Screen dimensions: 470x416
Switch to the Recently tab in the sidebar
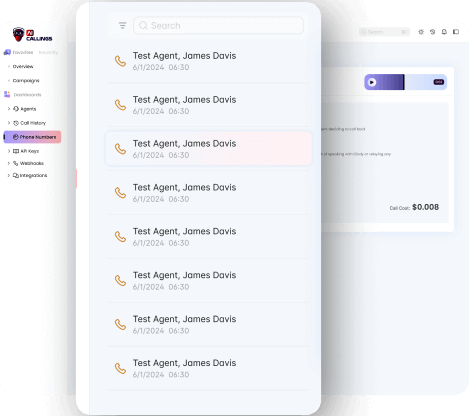pyautogui.click(x=48, y=52)
